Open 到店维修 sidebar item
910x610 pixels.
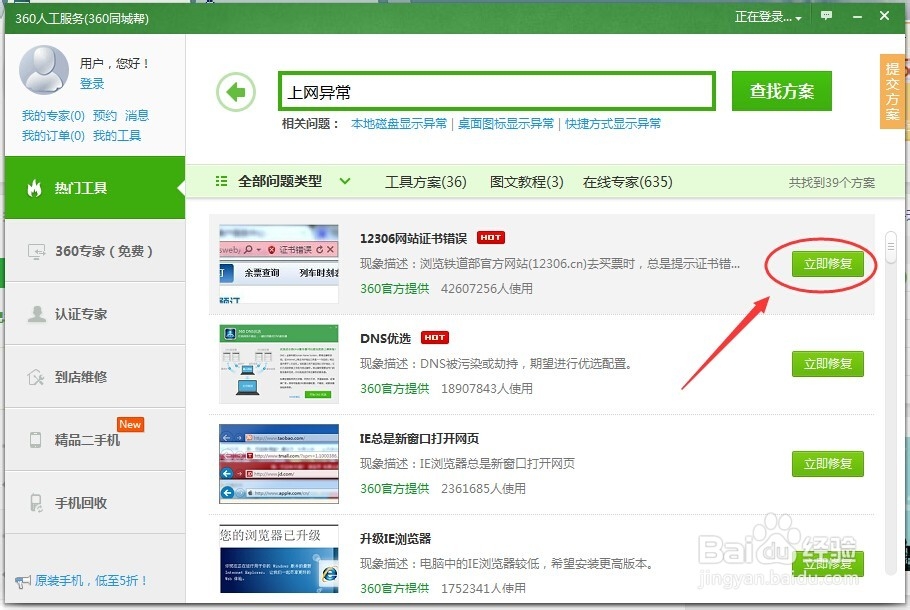point(95,377)
